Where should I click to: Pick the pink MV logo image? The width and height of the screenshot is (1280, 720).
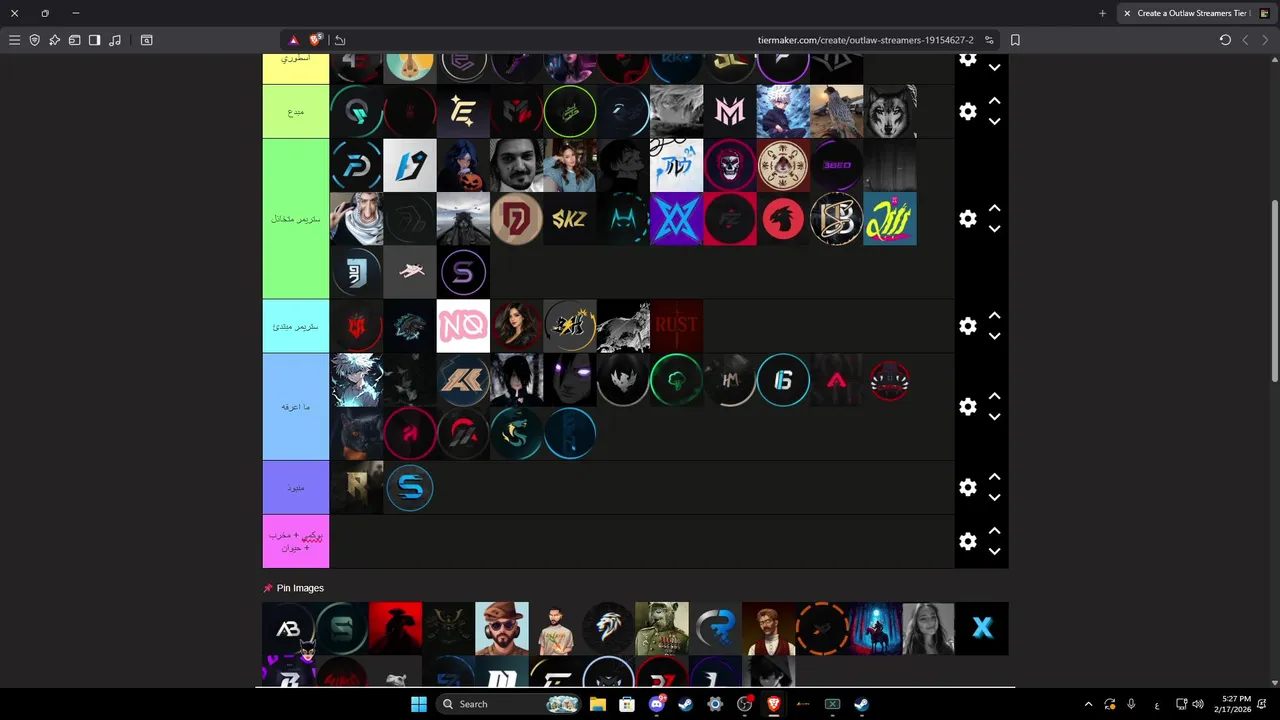coord(730,111)
